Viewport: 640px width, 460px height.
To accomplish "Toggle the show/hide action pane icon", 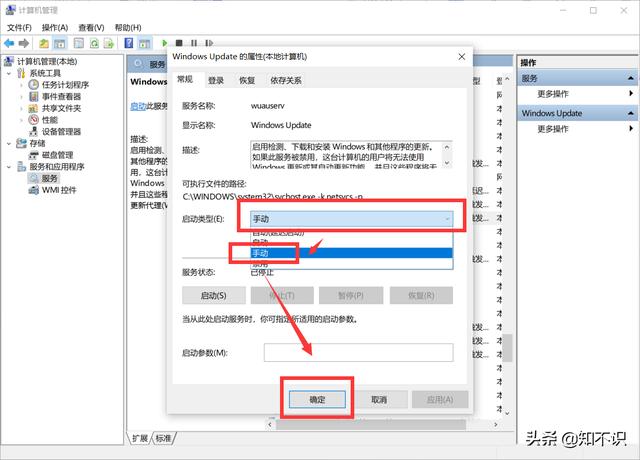I will point(144,43).
